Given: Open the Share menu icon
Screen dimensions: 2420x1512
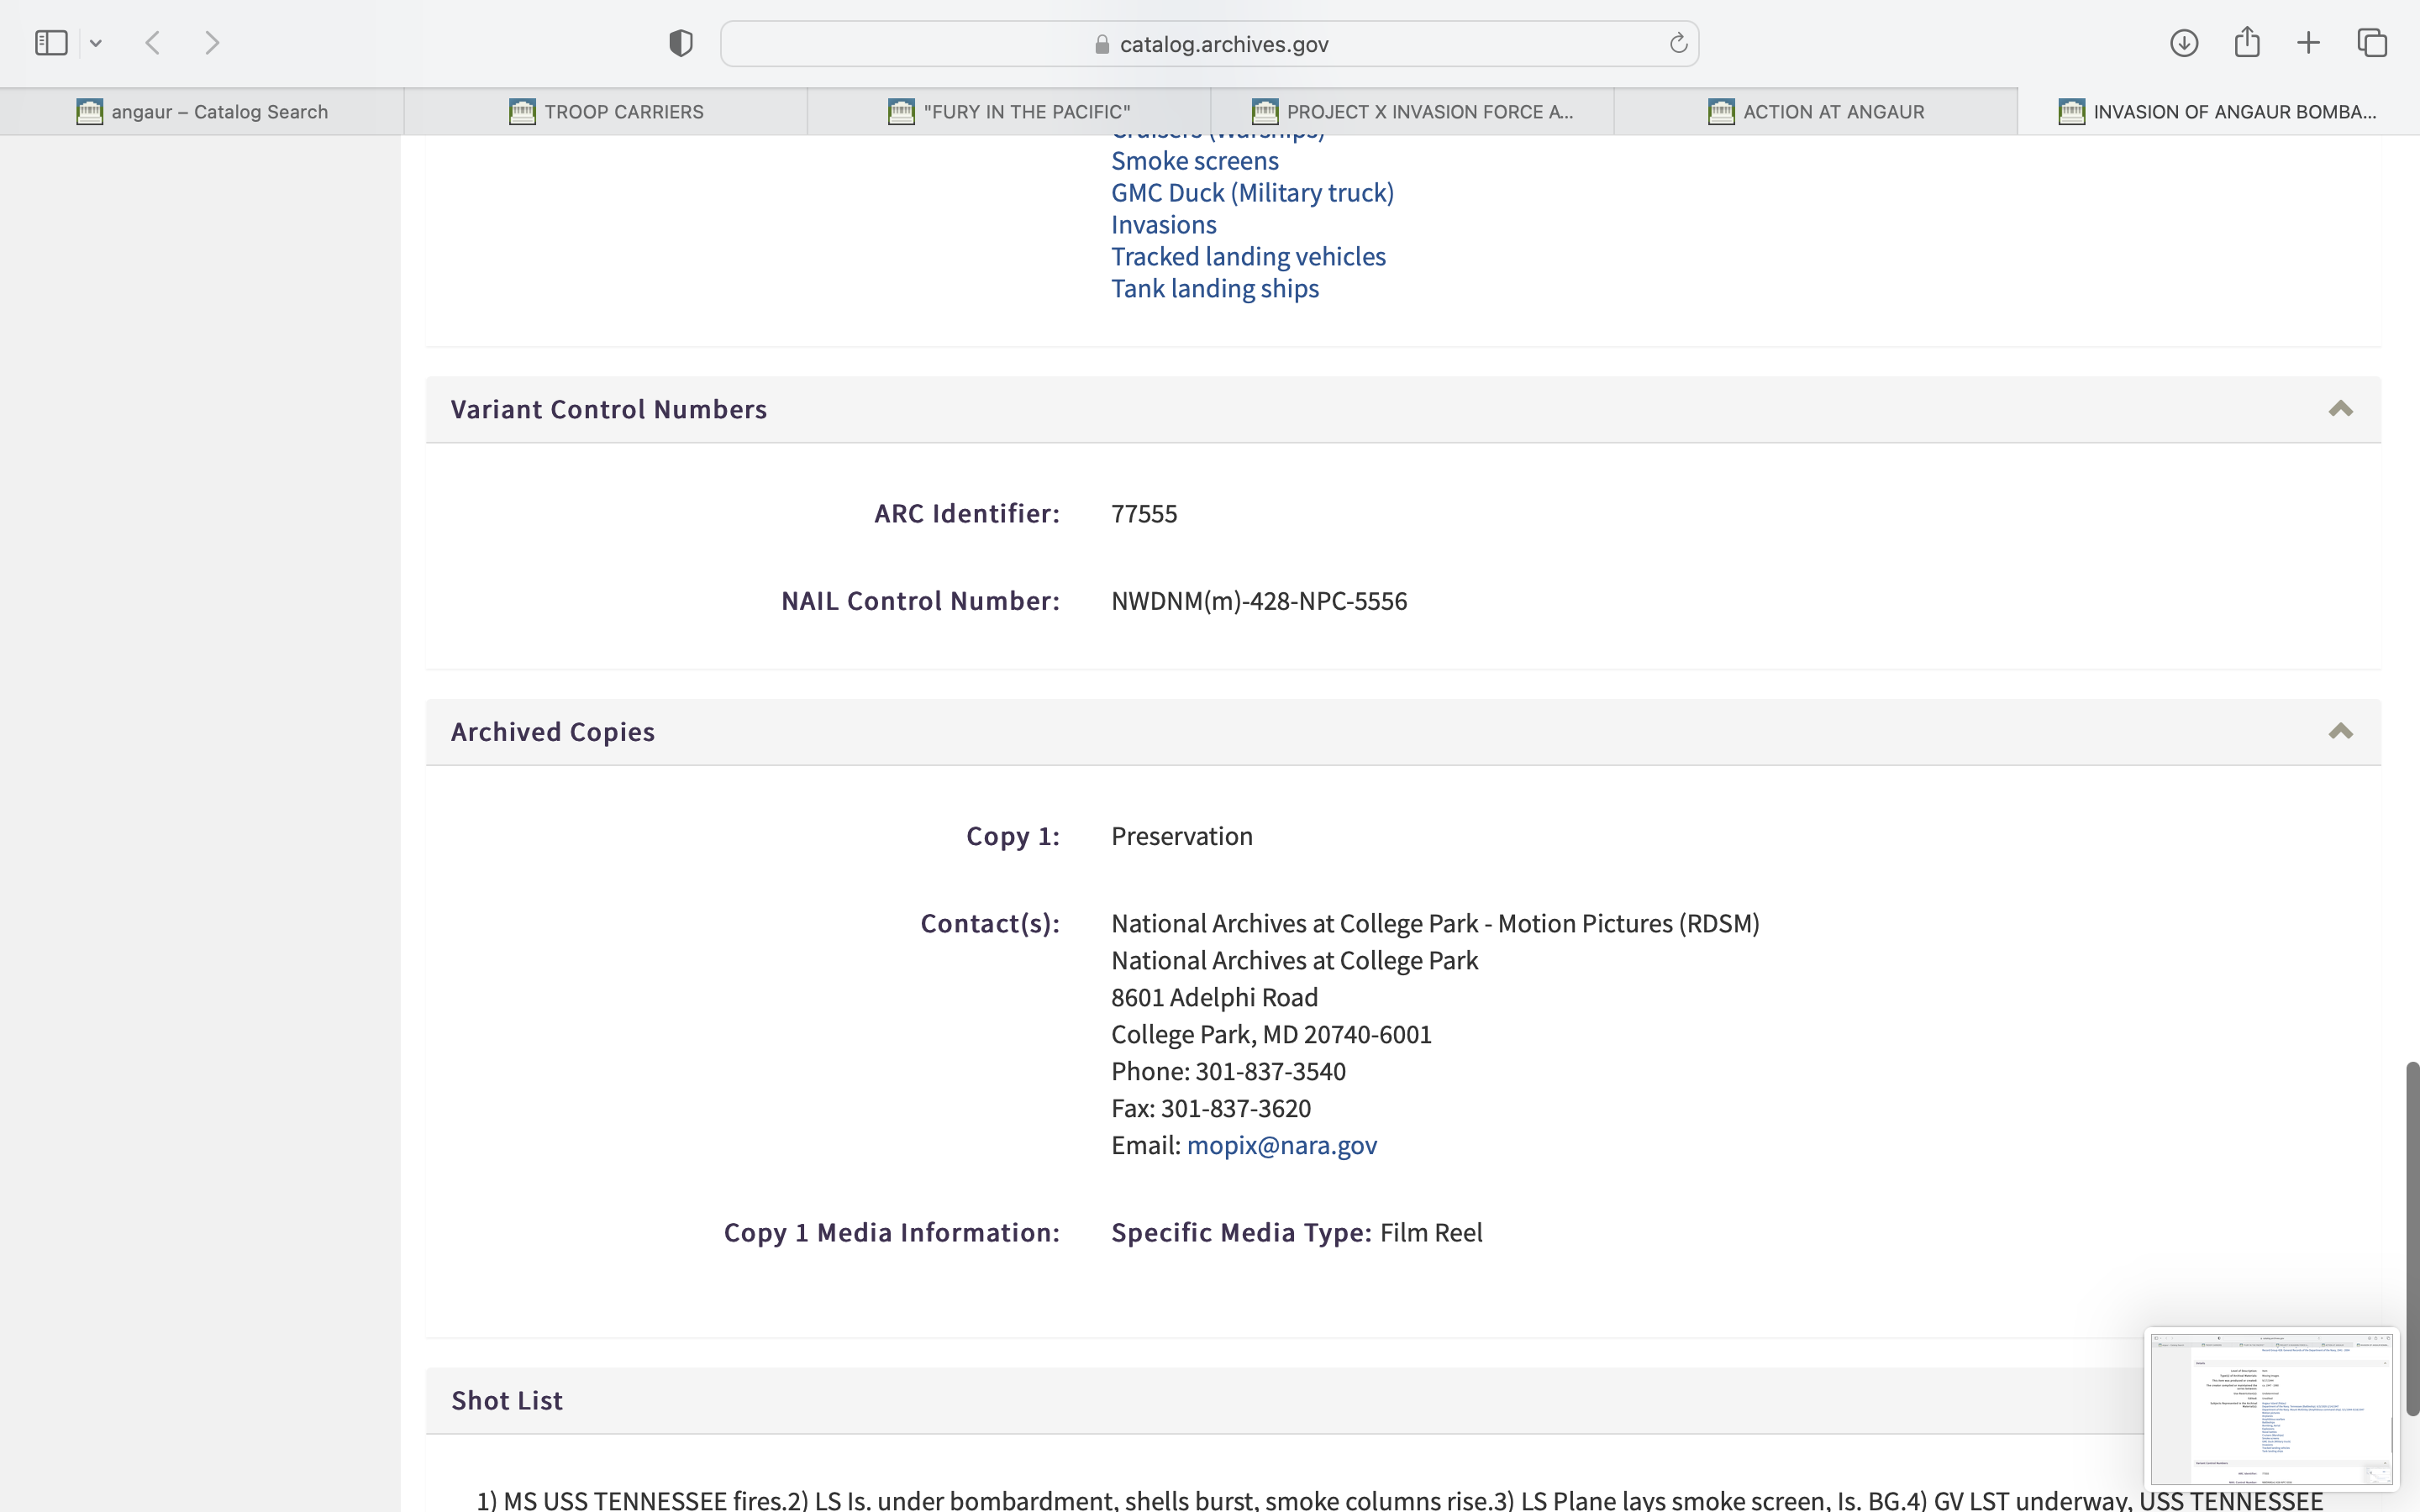Looking at the screenshot, I should [2246, 43].
